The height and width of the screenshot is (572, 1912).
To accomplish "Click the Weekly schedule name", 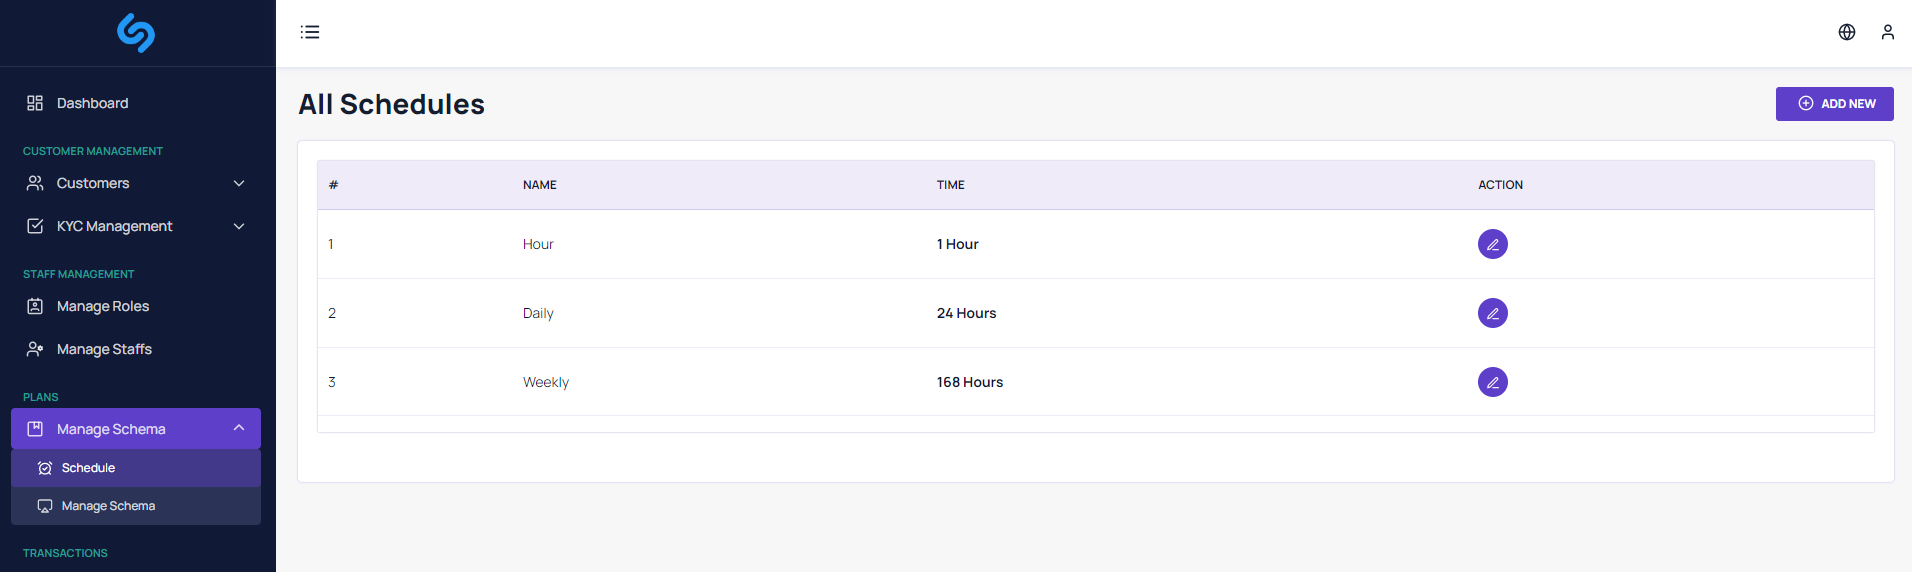I will [546, 382].
